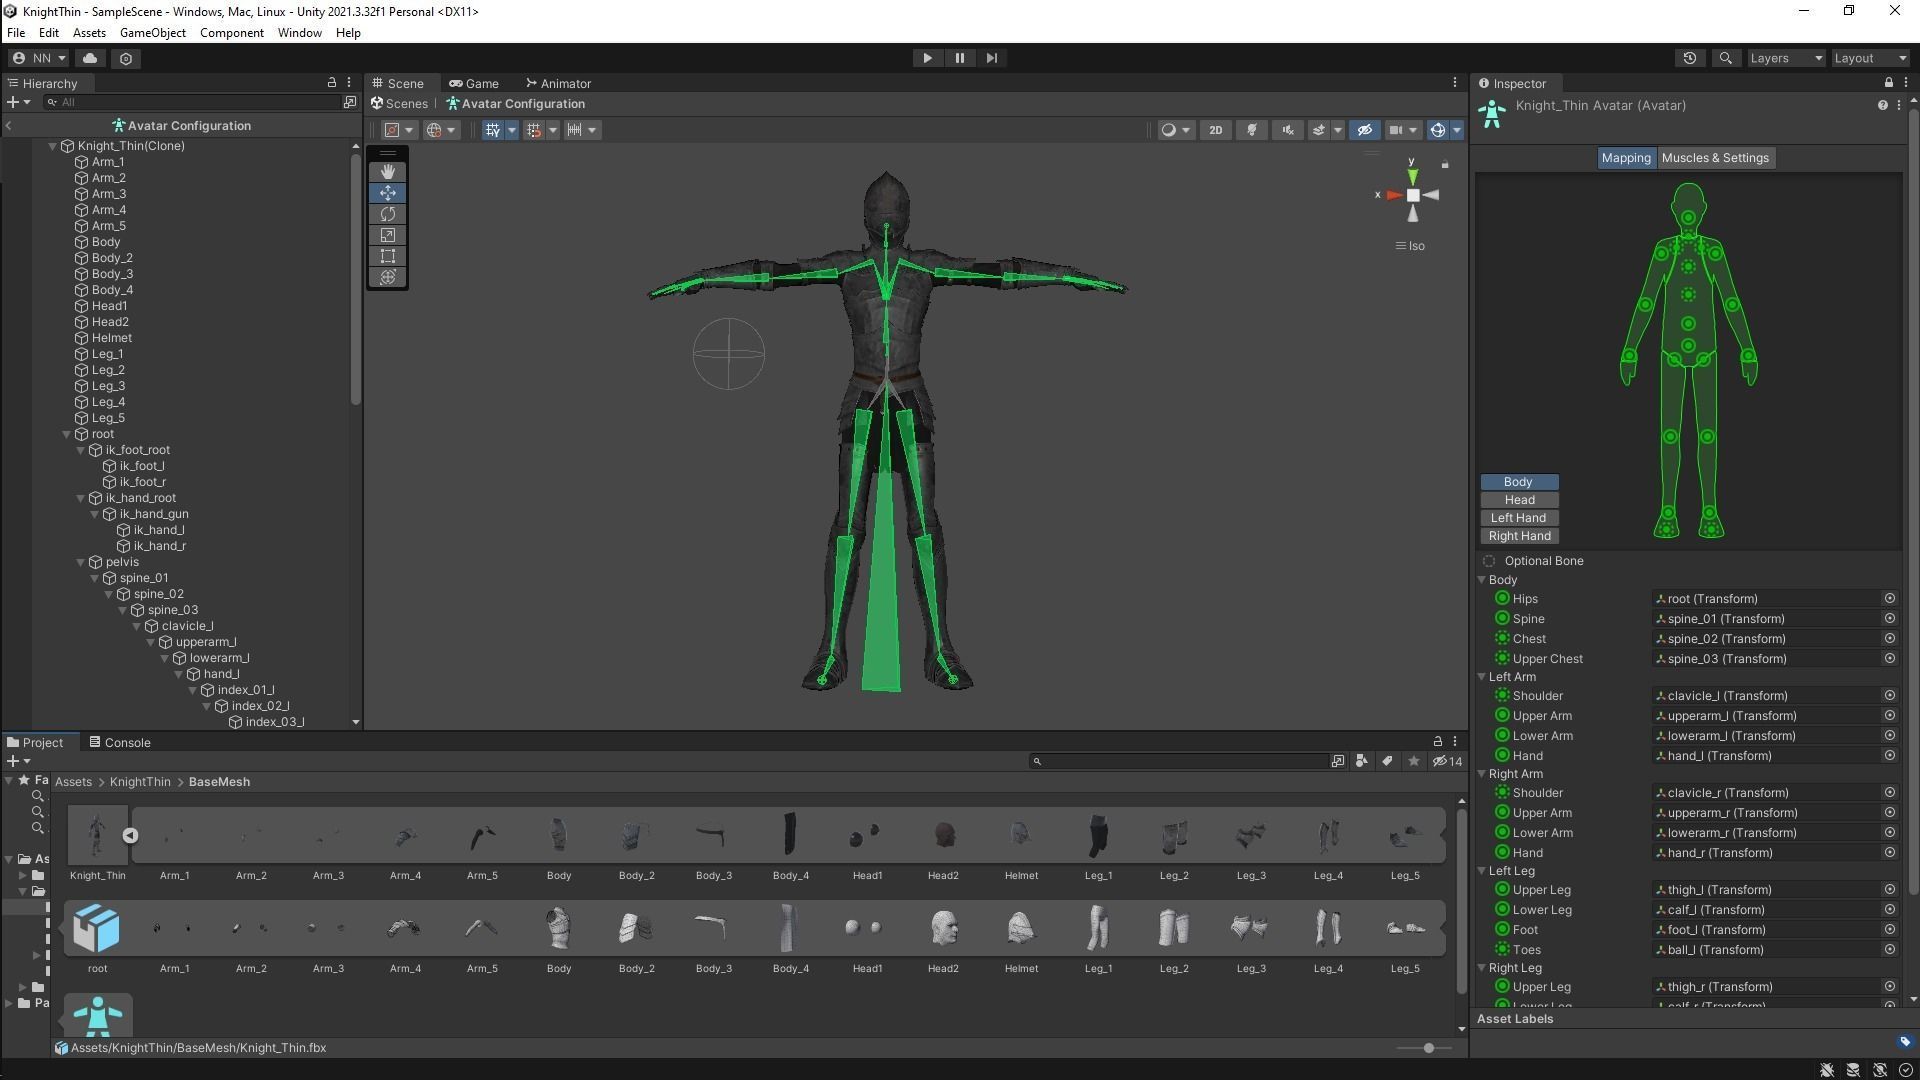Switch to Muscles & Settings tab

[1715, 158]
